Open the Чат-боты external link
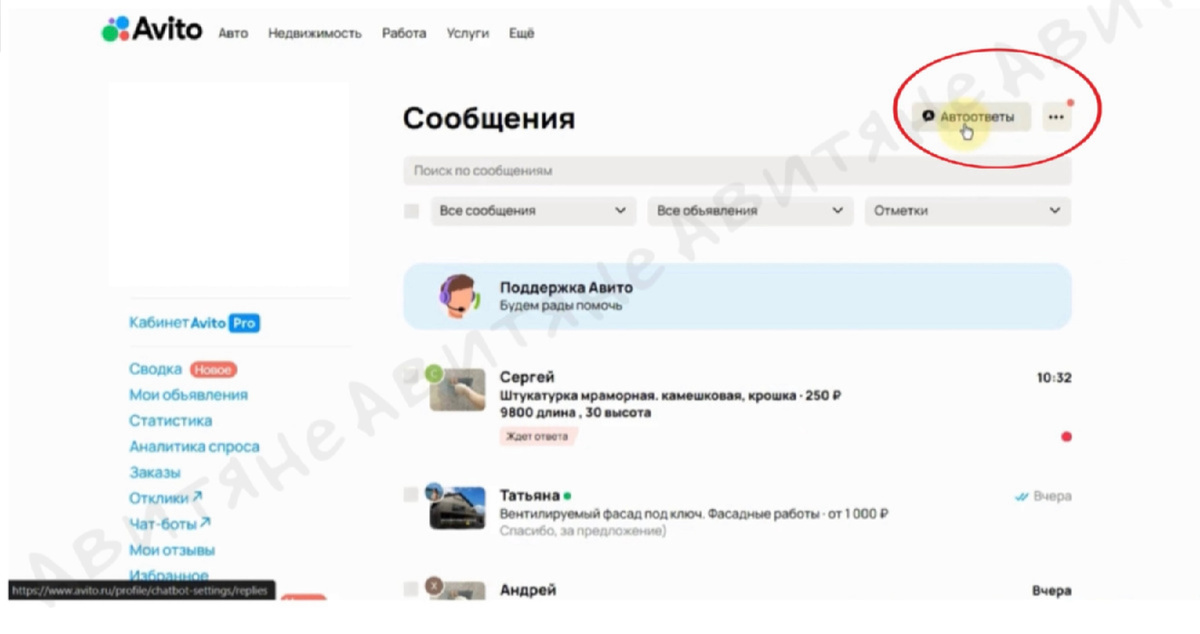The image size is (1200, 634). click(x=170, y=524)
